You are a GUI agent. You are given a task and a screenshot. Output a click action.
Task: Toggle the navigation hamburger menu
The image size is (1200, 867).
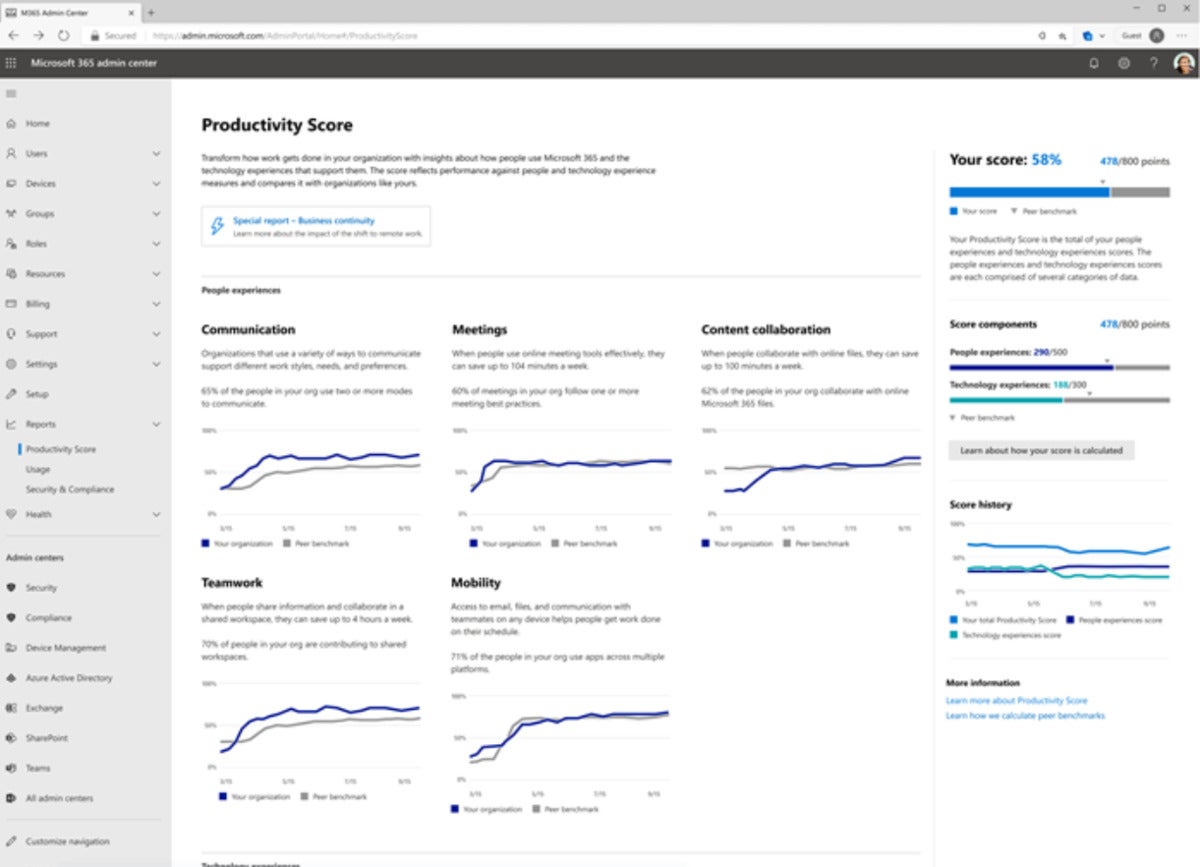tap(11, 94)
